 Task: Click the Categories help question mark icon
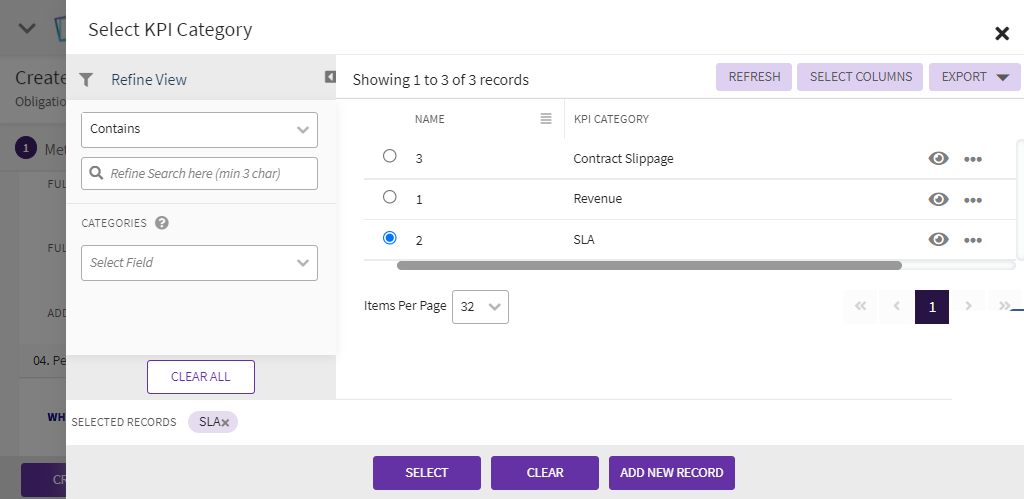pos(162,223)
